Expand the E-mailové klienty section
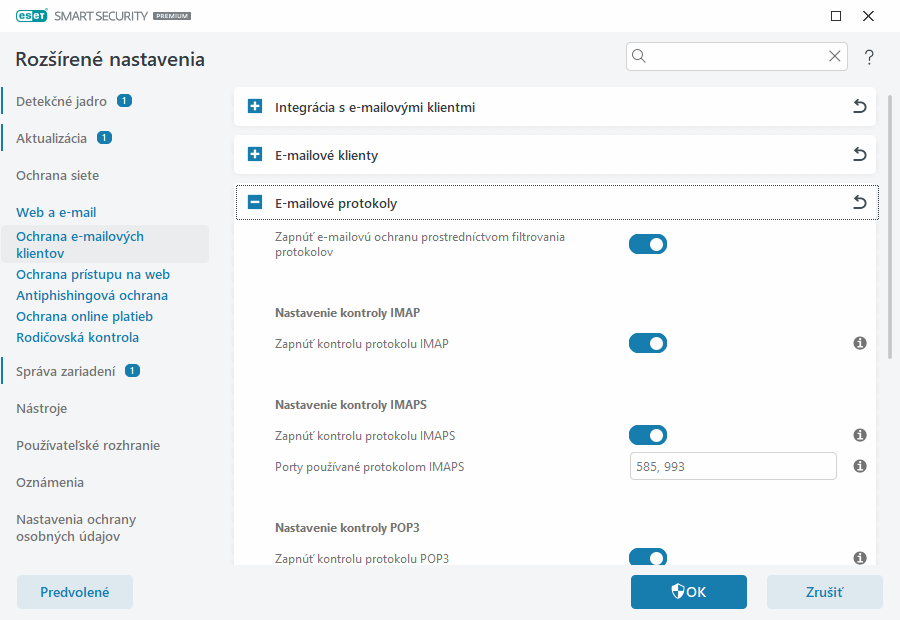The image size is (900, 620). [x=255, y=155]
